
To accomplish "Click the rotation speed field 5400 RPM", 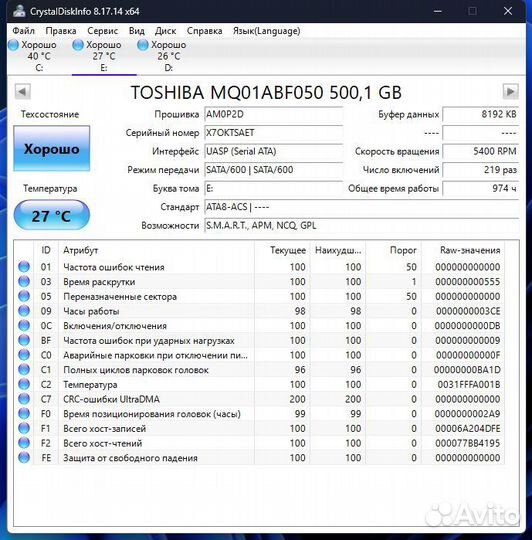I will (481, 151).
